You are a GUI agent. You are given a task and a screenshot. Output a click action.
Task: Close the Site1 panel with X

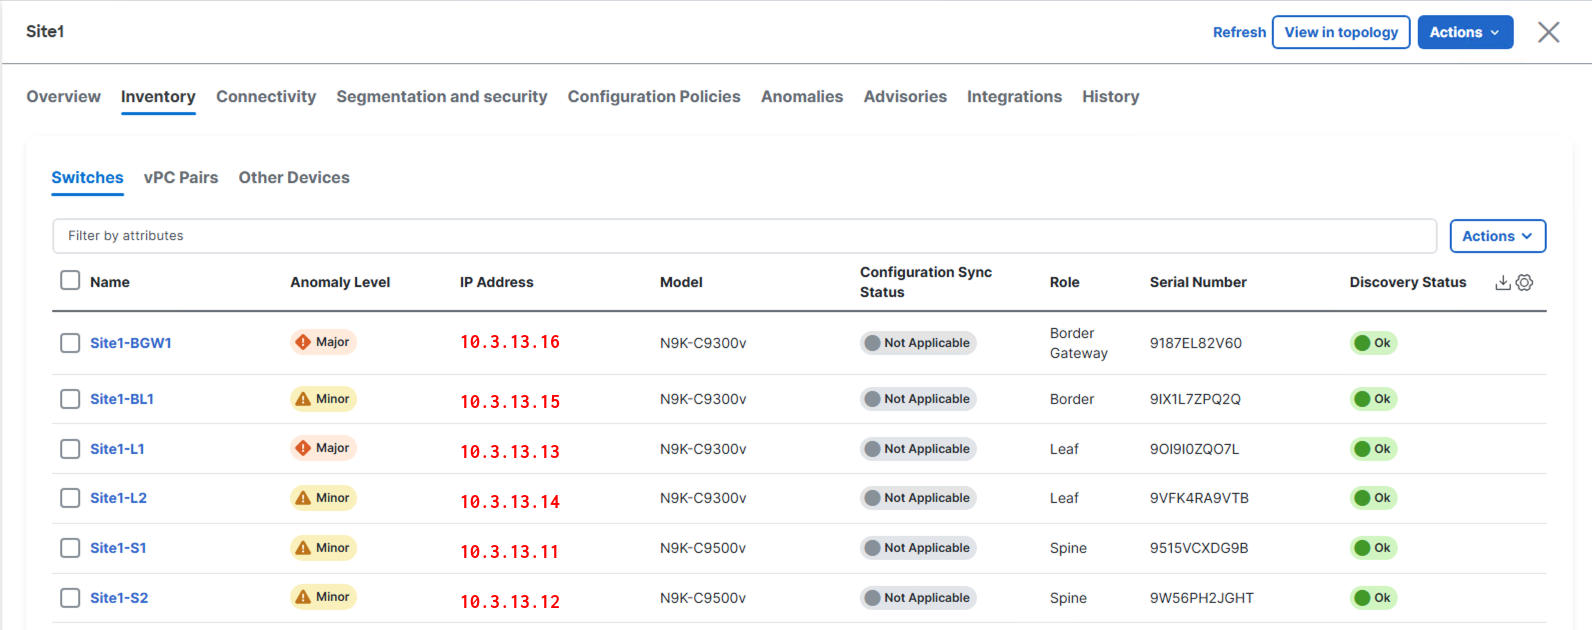(1548, 32)
